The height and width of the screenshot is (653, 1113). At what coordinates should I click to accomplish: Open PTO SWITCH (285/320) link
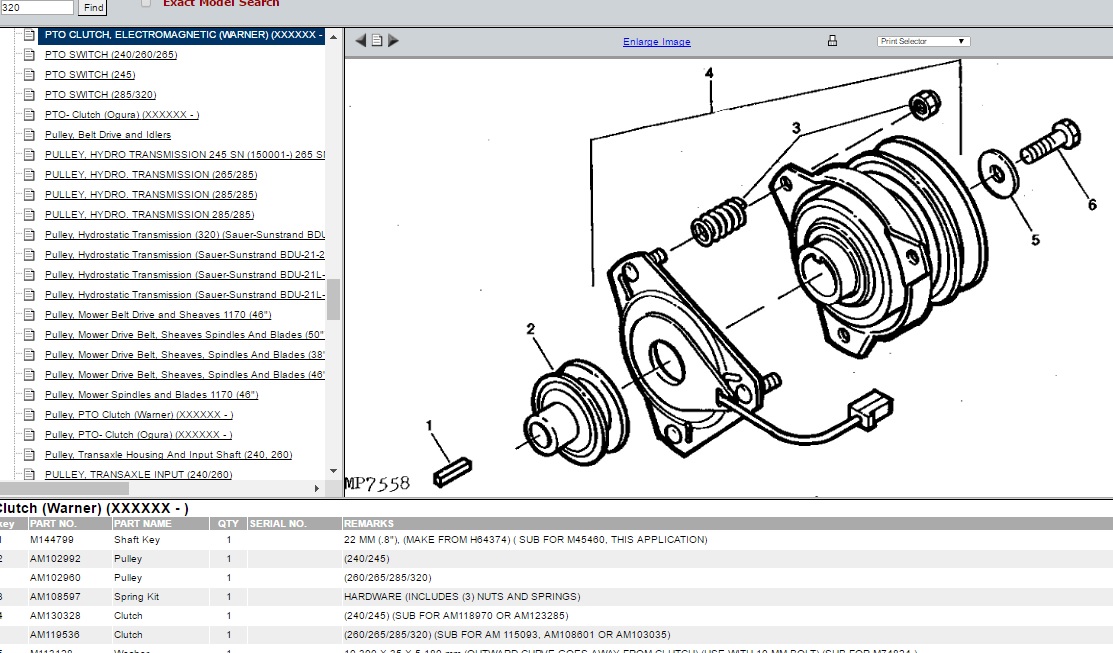[100, 94]
